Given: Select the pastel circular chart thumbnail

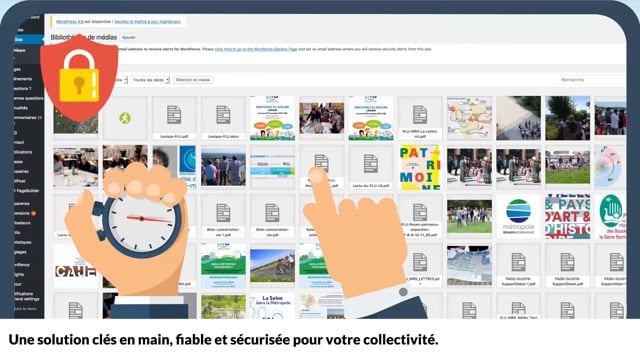Looking at the screenshot, I should coord(611,167).
